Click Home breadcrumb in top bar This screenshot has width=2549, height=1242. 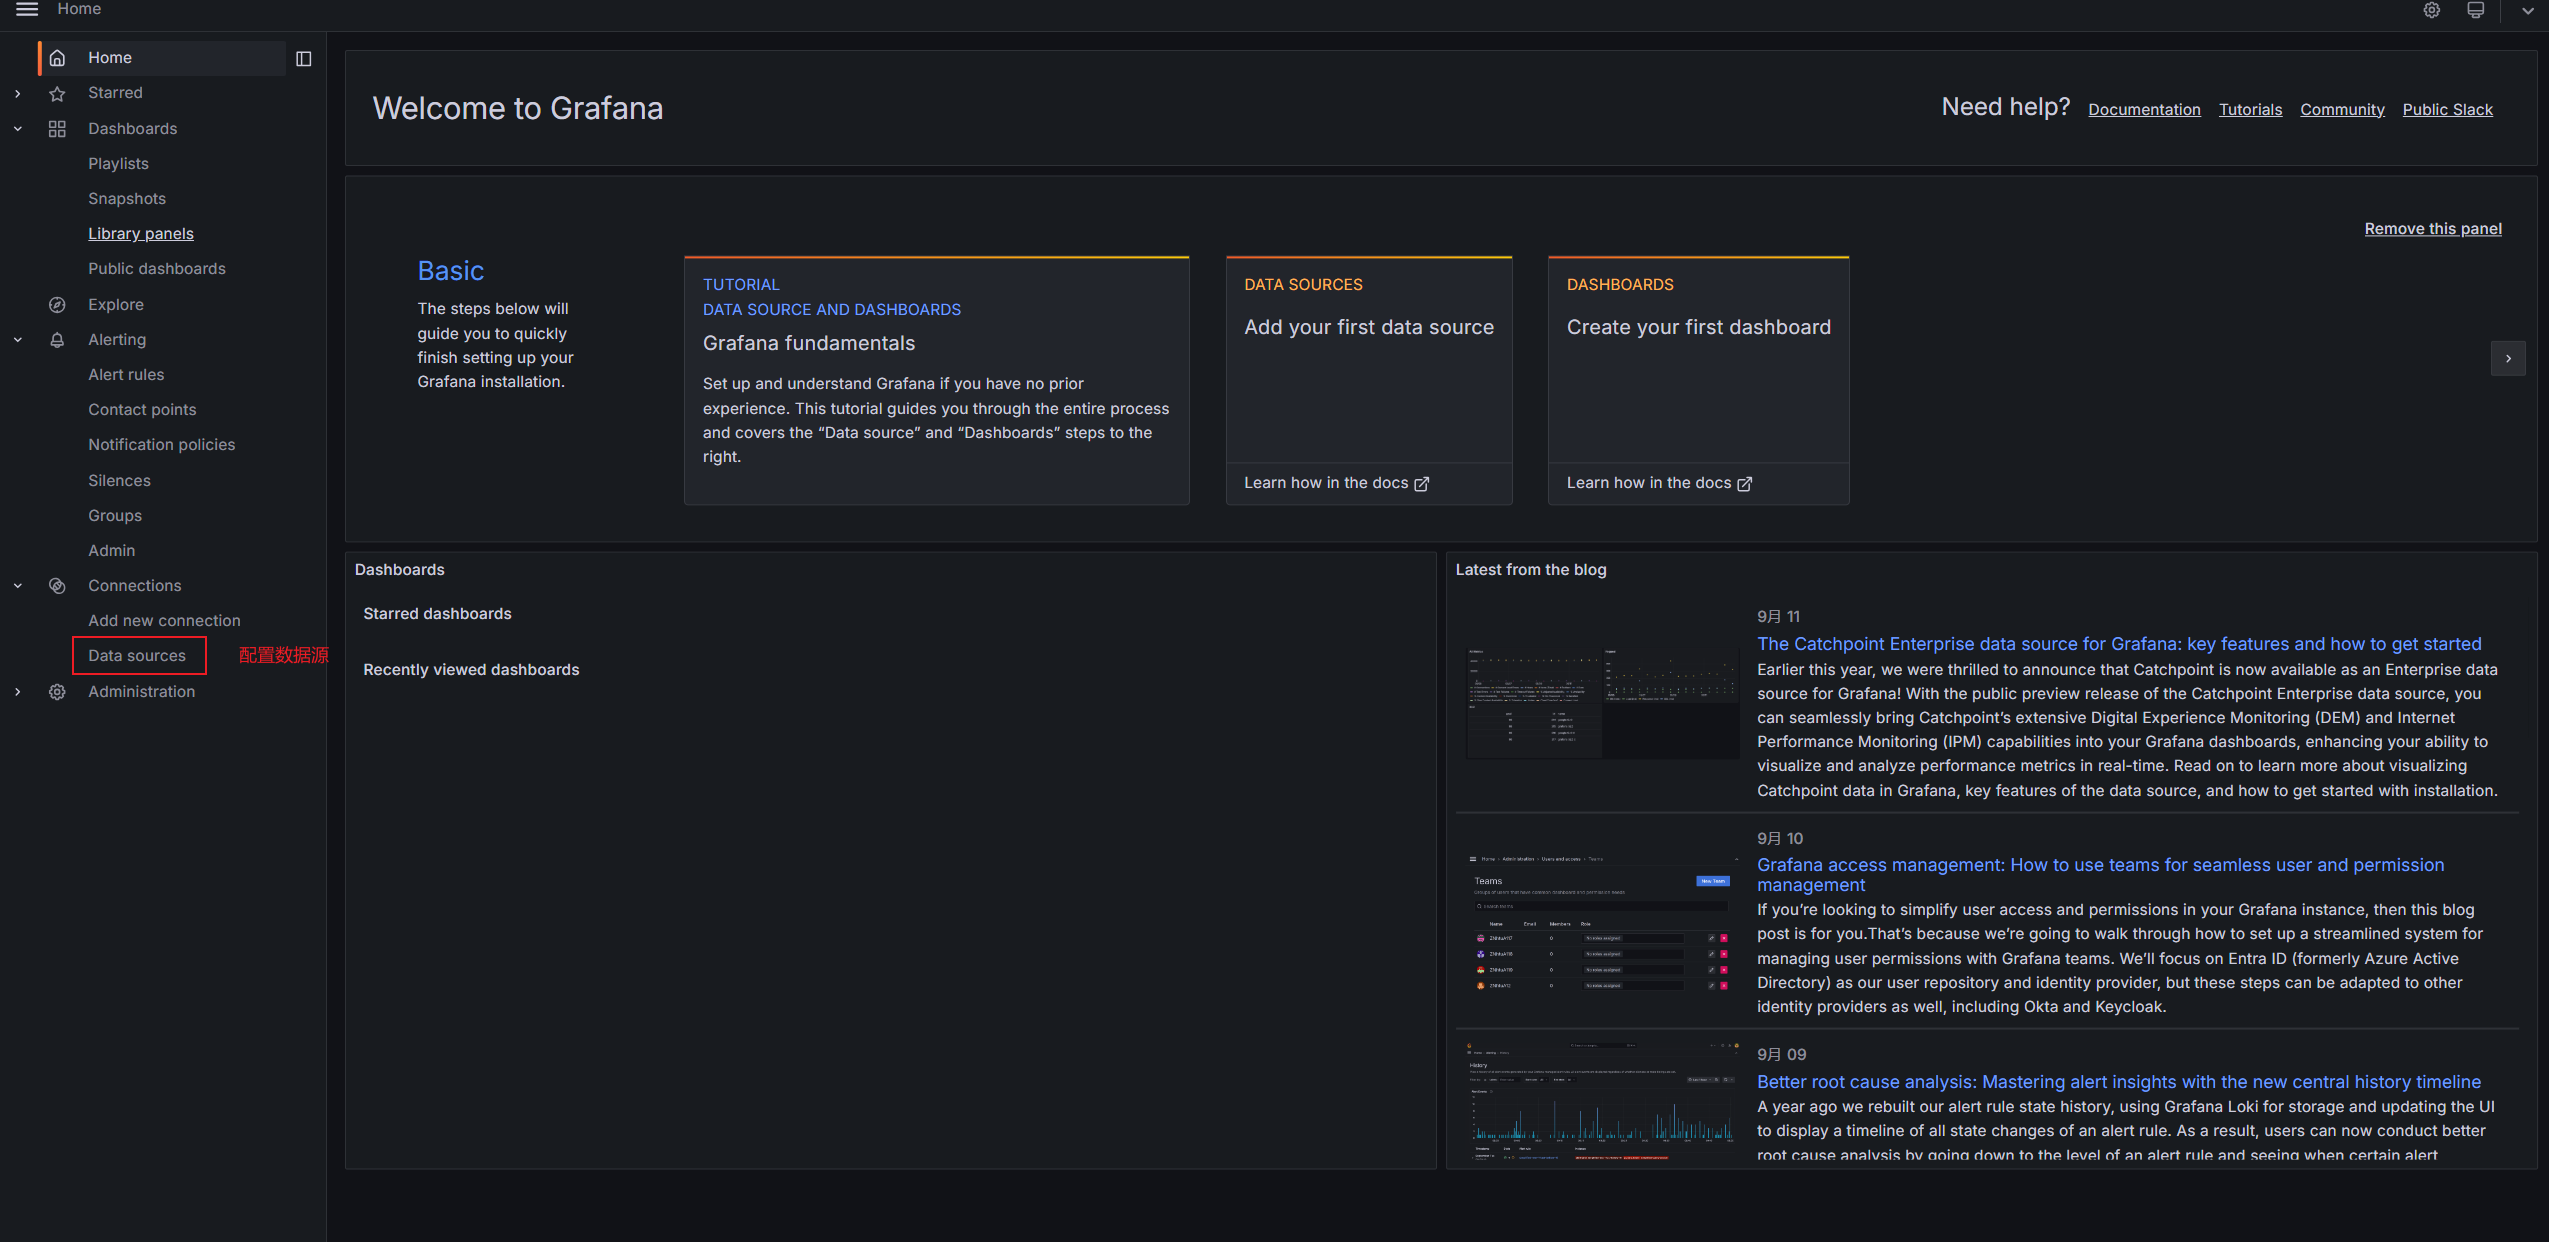(x=79, y=9)
